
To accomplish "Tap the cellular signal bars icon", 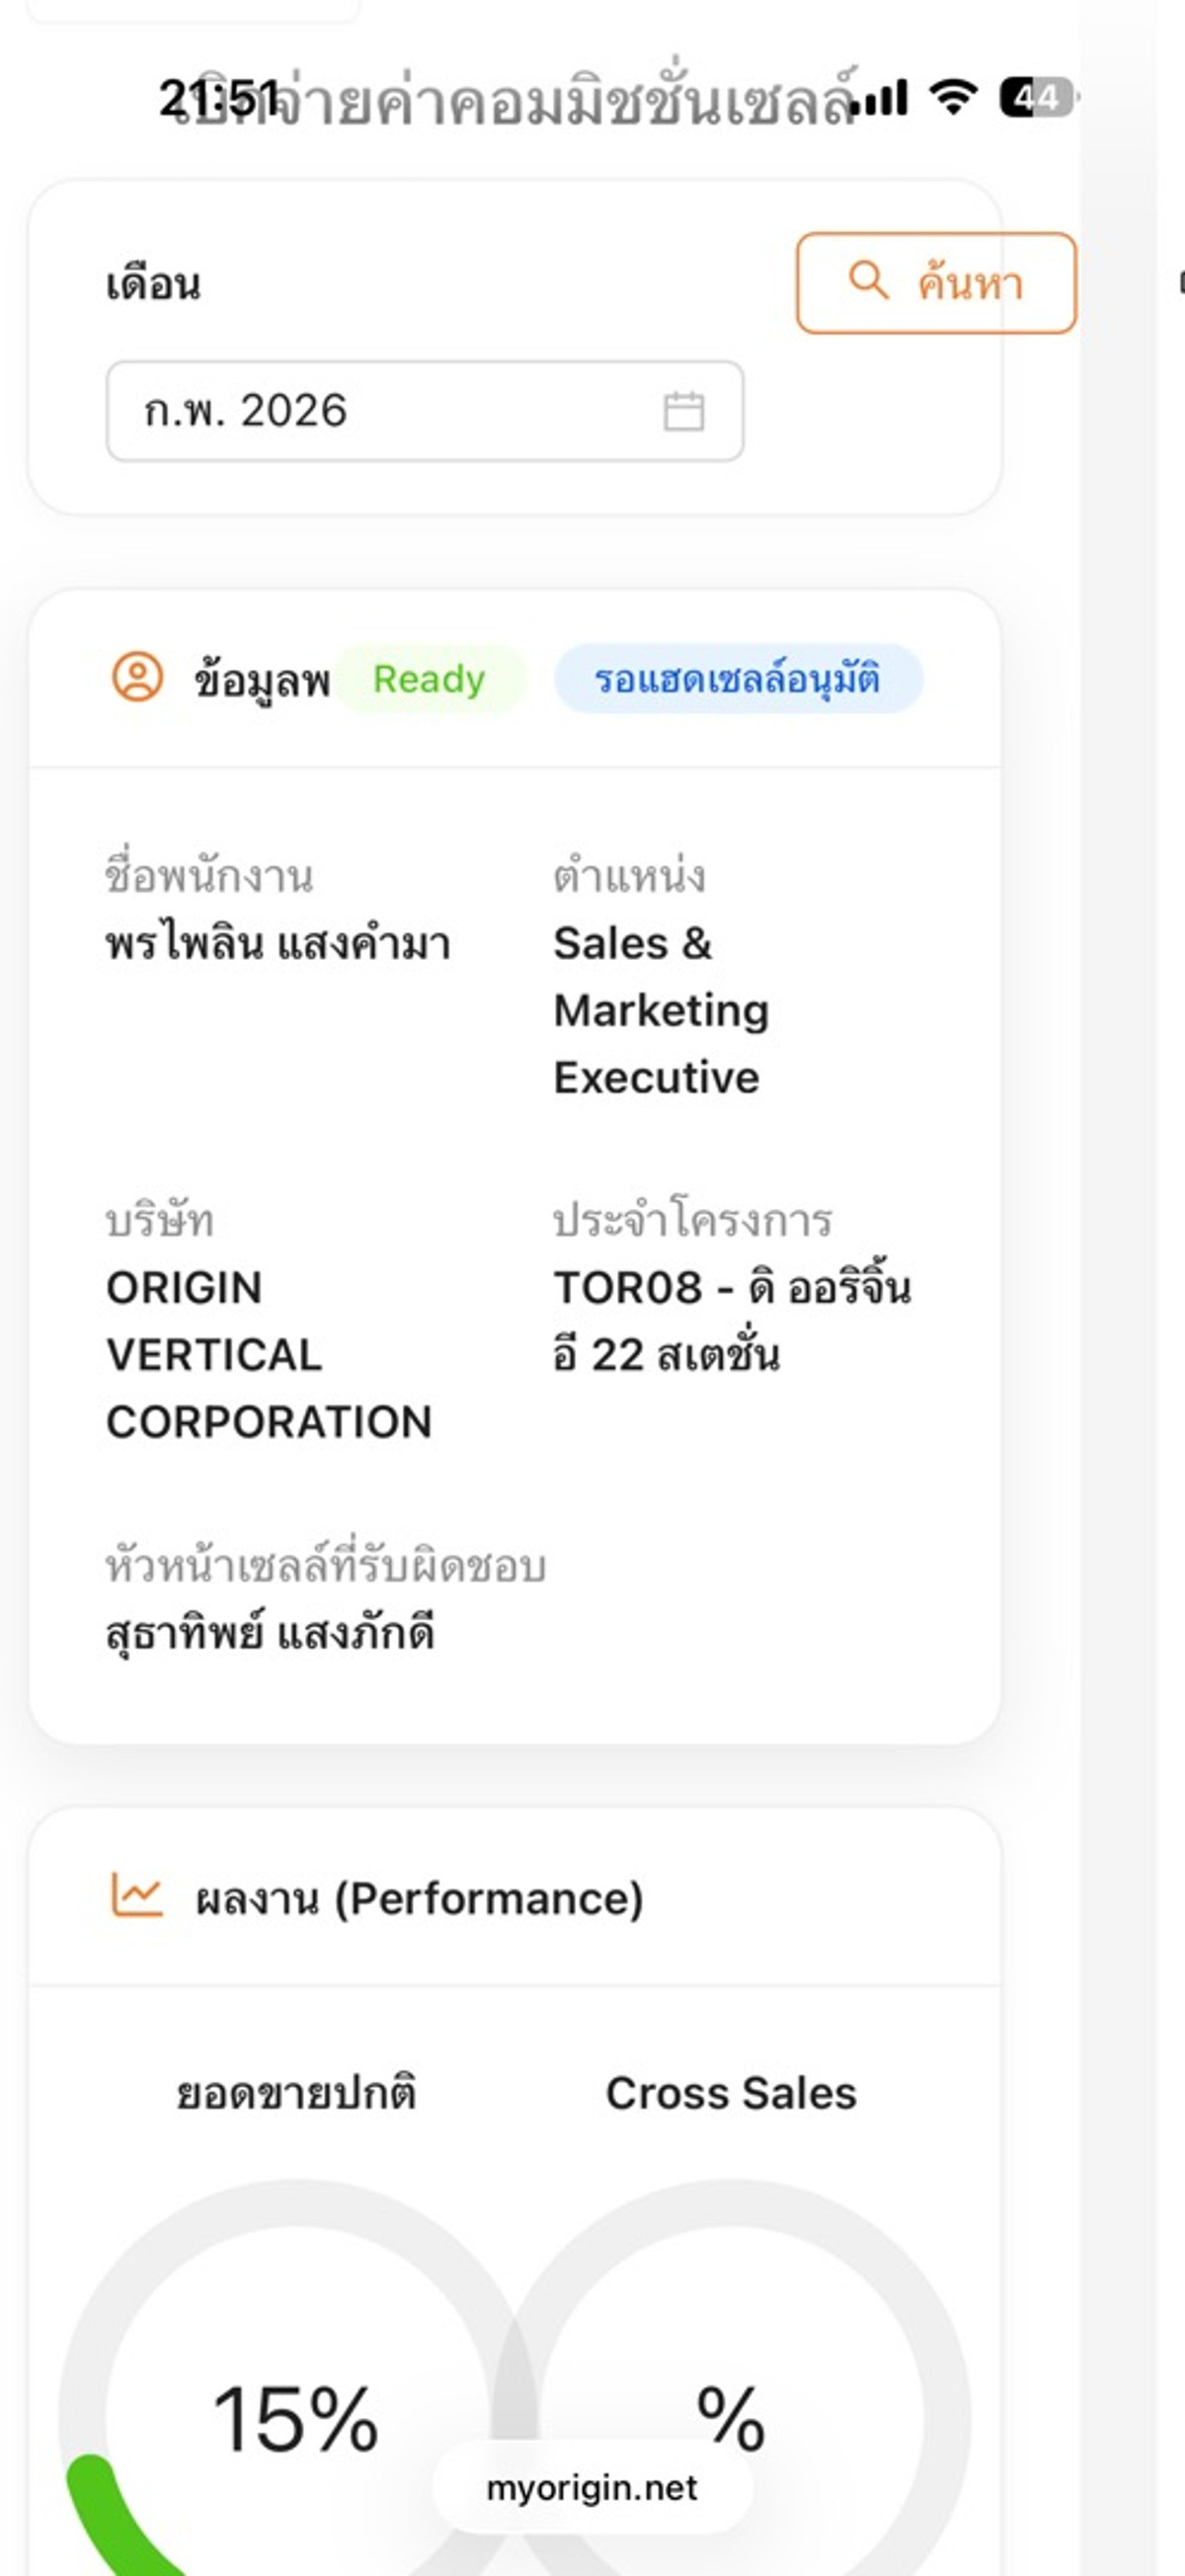I will pos(883,100).
